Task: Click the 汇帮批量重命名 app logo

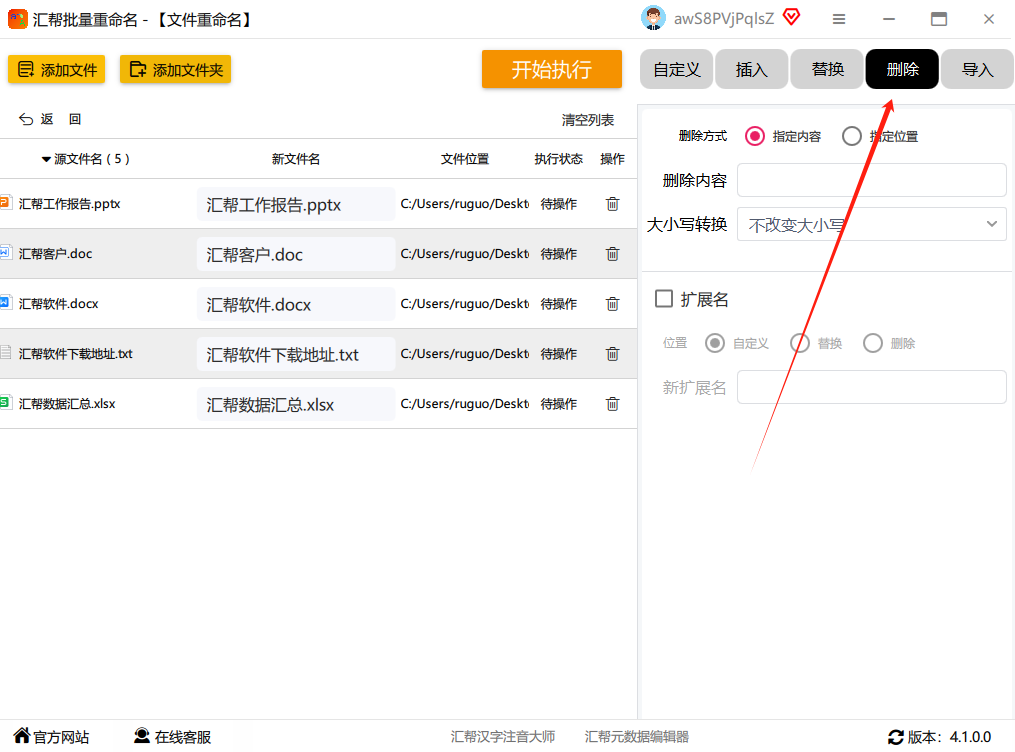Action: (17, 19)
